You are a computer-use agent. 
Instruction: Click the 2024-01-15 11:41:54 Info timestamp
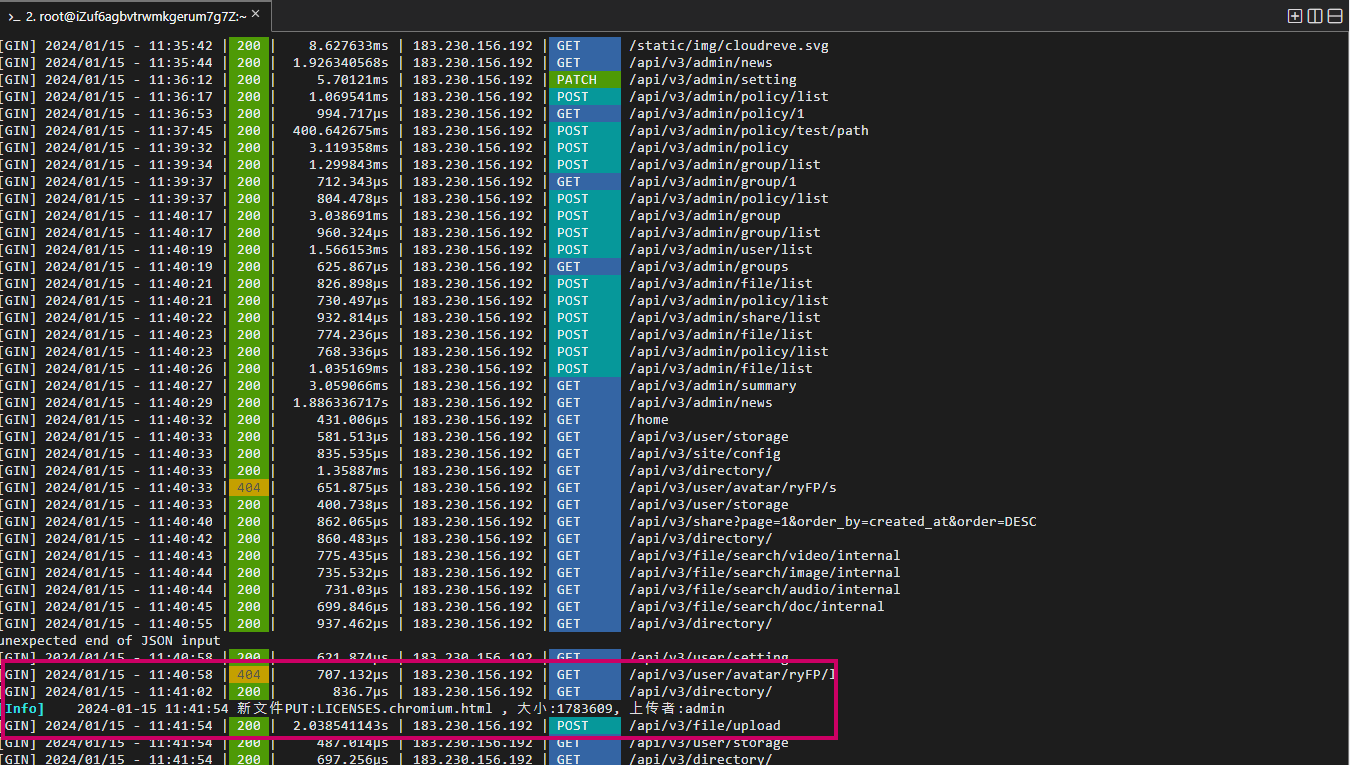pyautogui.click(x=153, y=709)
